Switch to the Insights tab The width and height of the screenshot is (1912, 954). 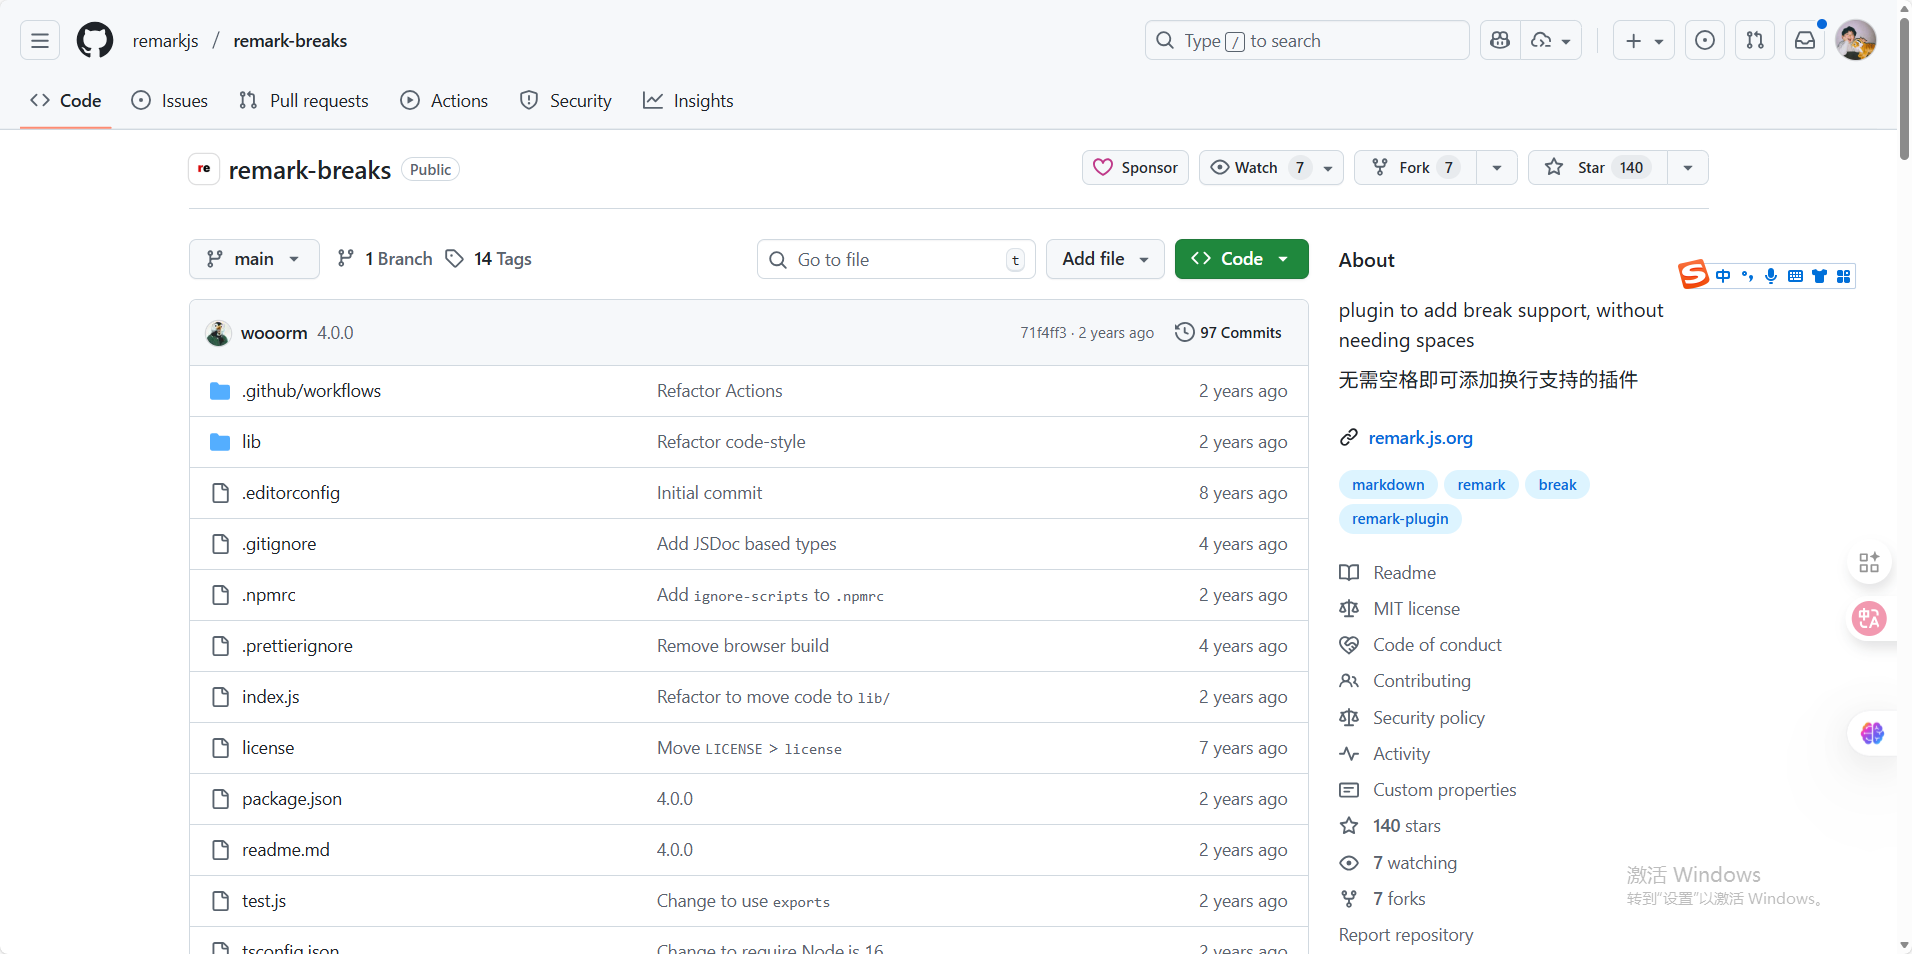point(688,101)
